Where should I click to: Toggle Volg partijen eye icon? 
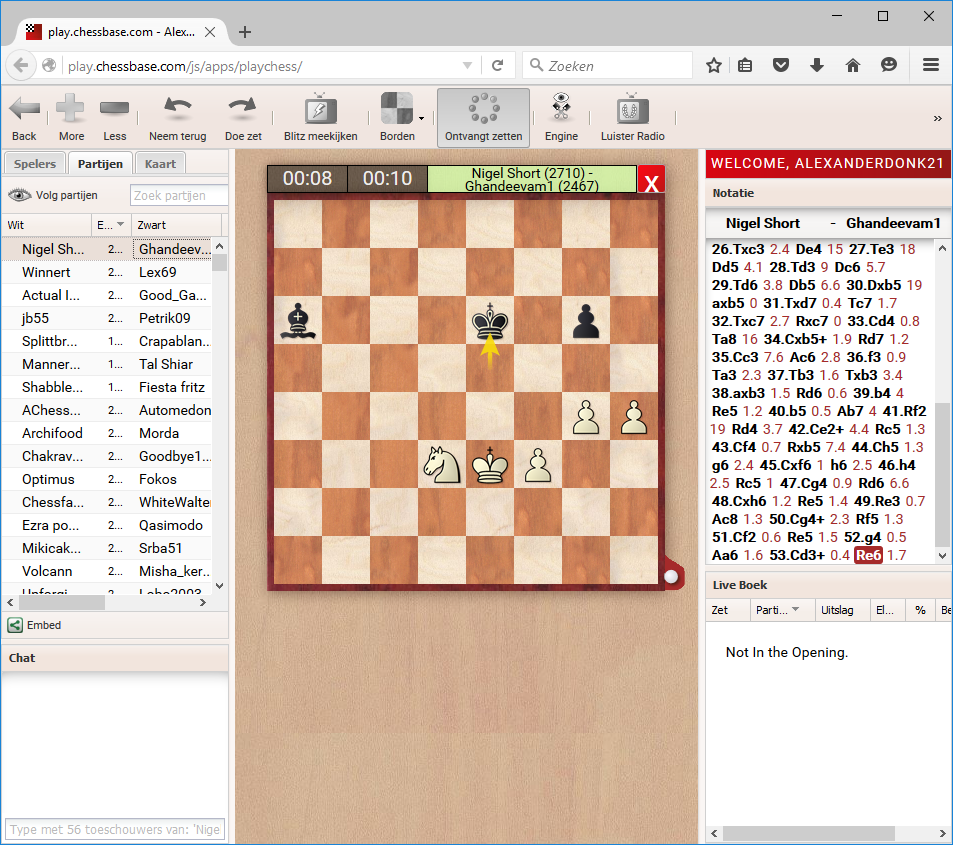[x=18, y=196]
